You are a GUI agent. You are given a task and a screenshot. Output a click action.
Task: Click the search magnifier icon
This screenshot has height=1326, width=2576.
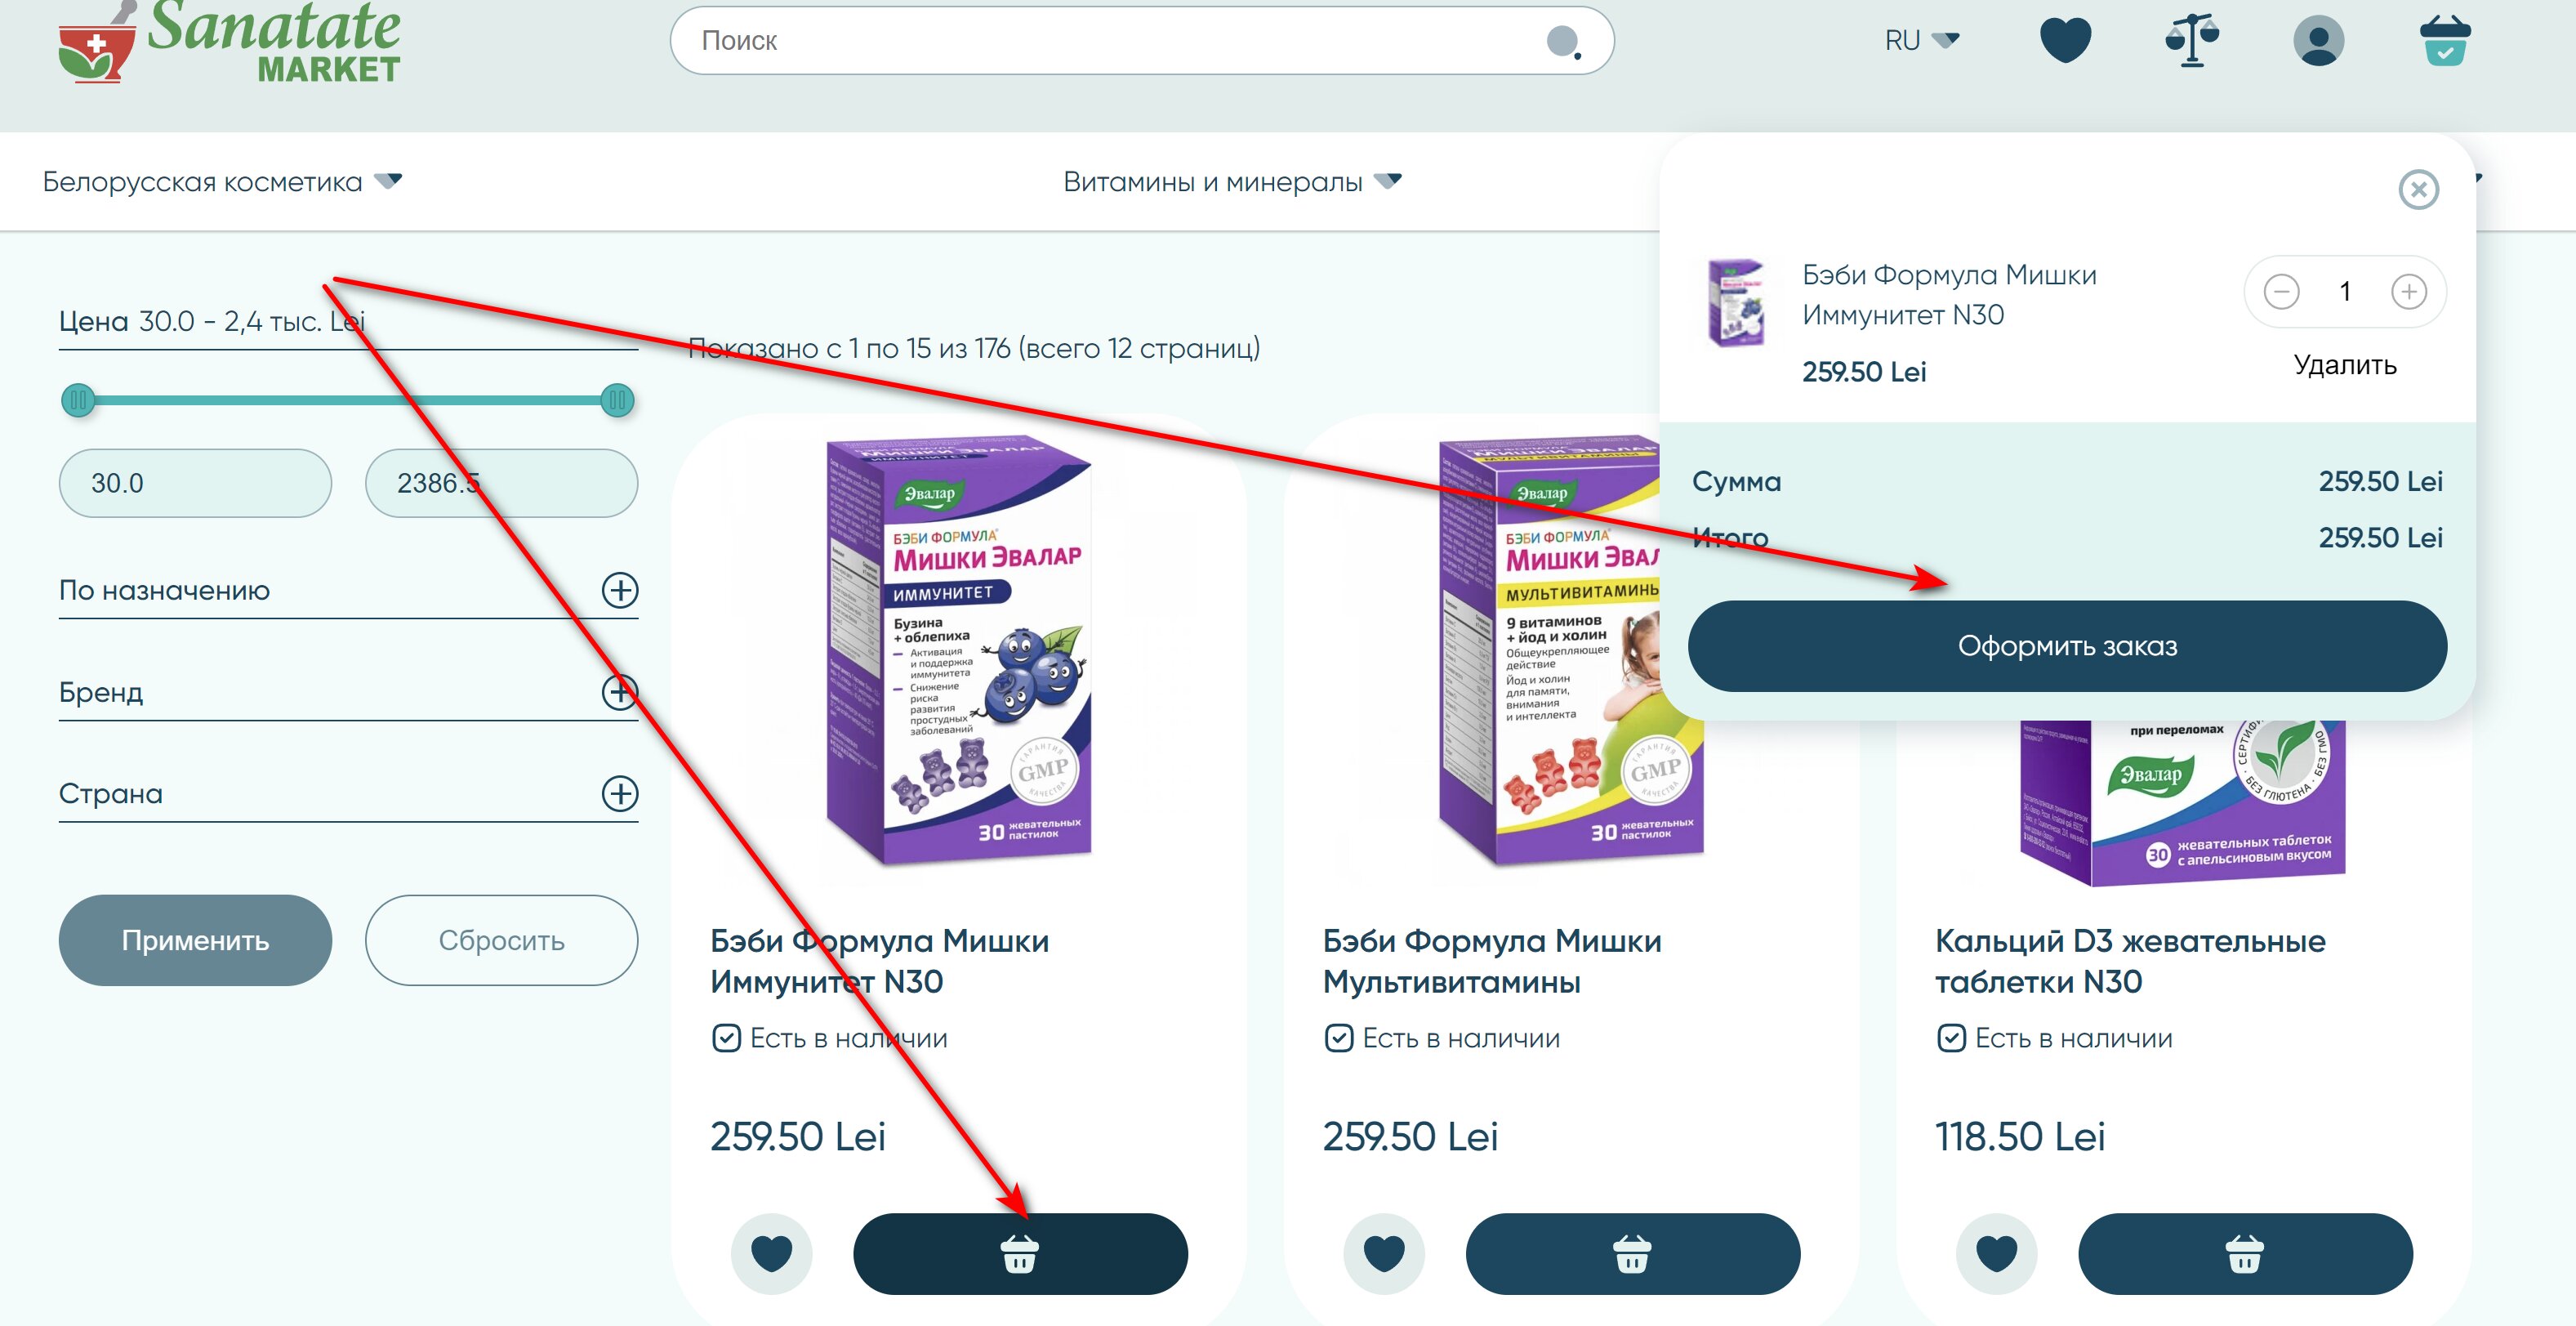pyautogui.click(x=1563, y=42)
